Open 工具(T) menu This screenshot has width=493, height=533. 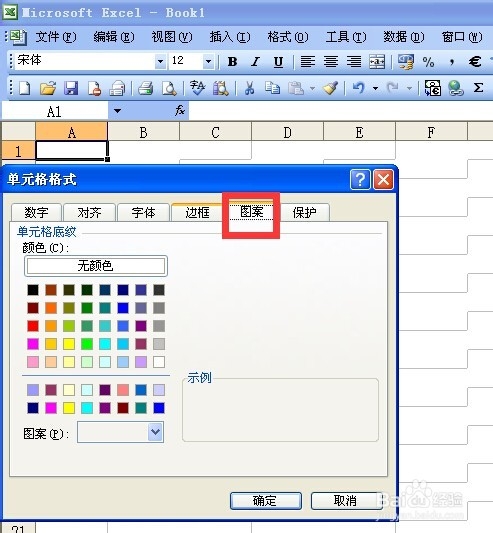pyautogui.click(x=346, y=37)
